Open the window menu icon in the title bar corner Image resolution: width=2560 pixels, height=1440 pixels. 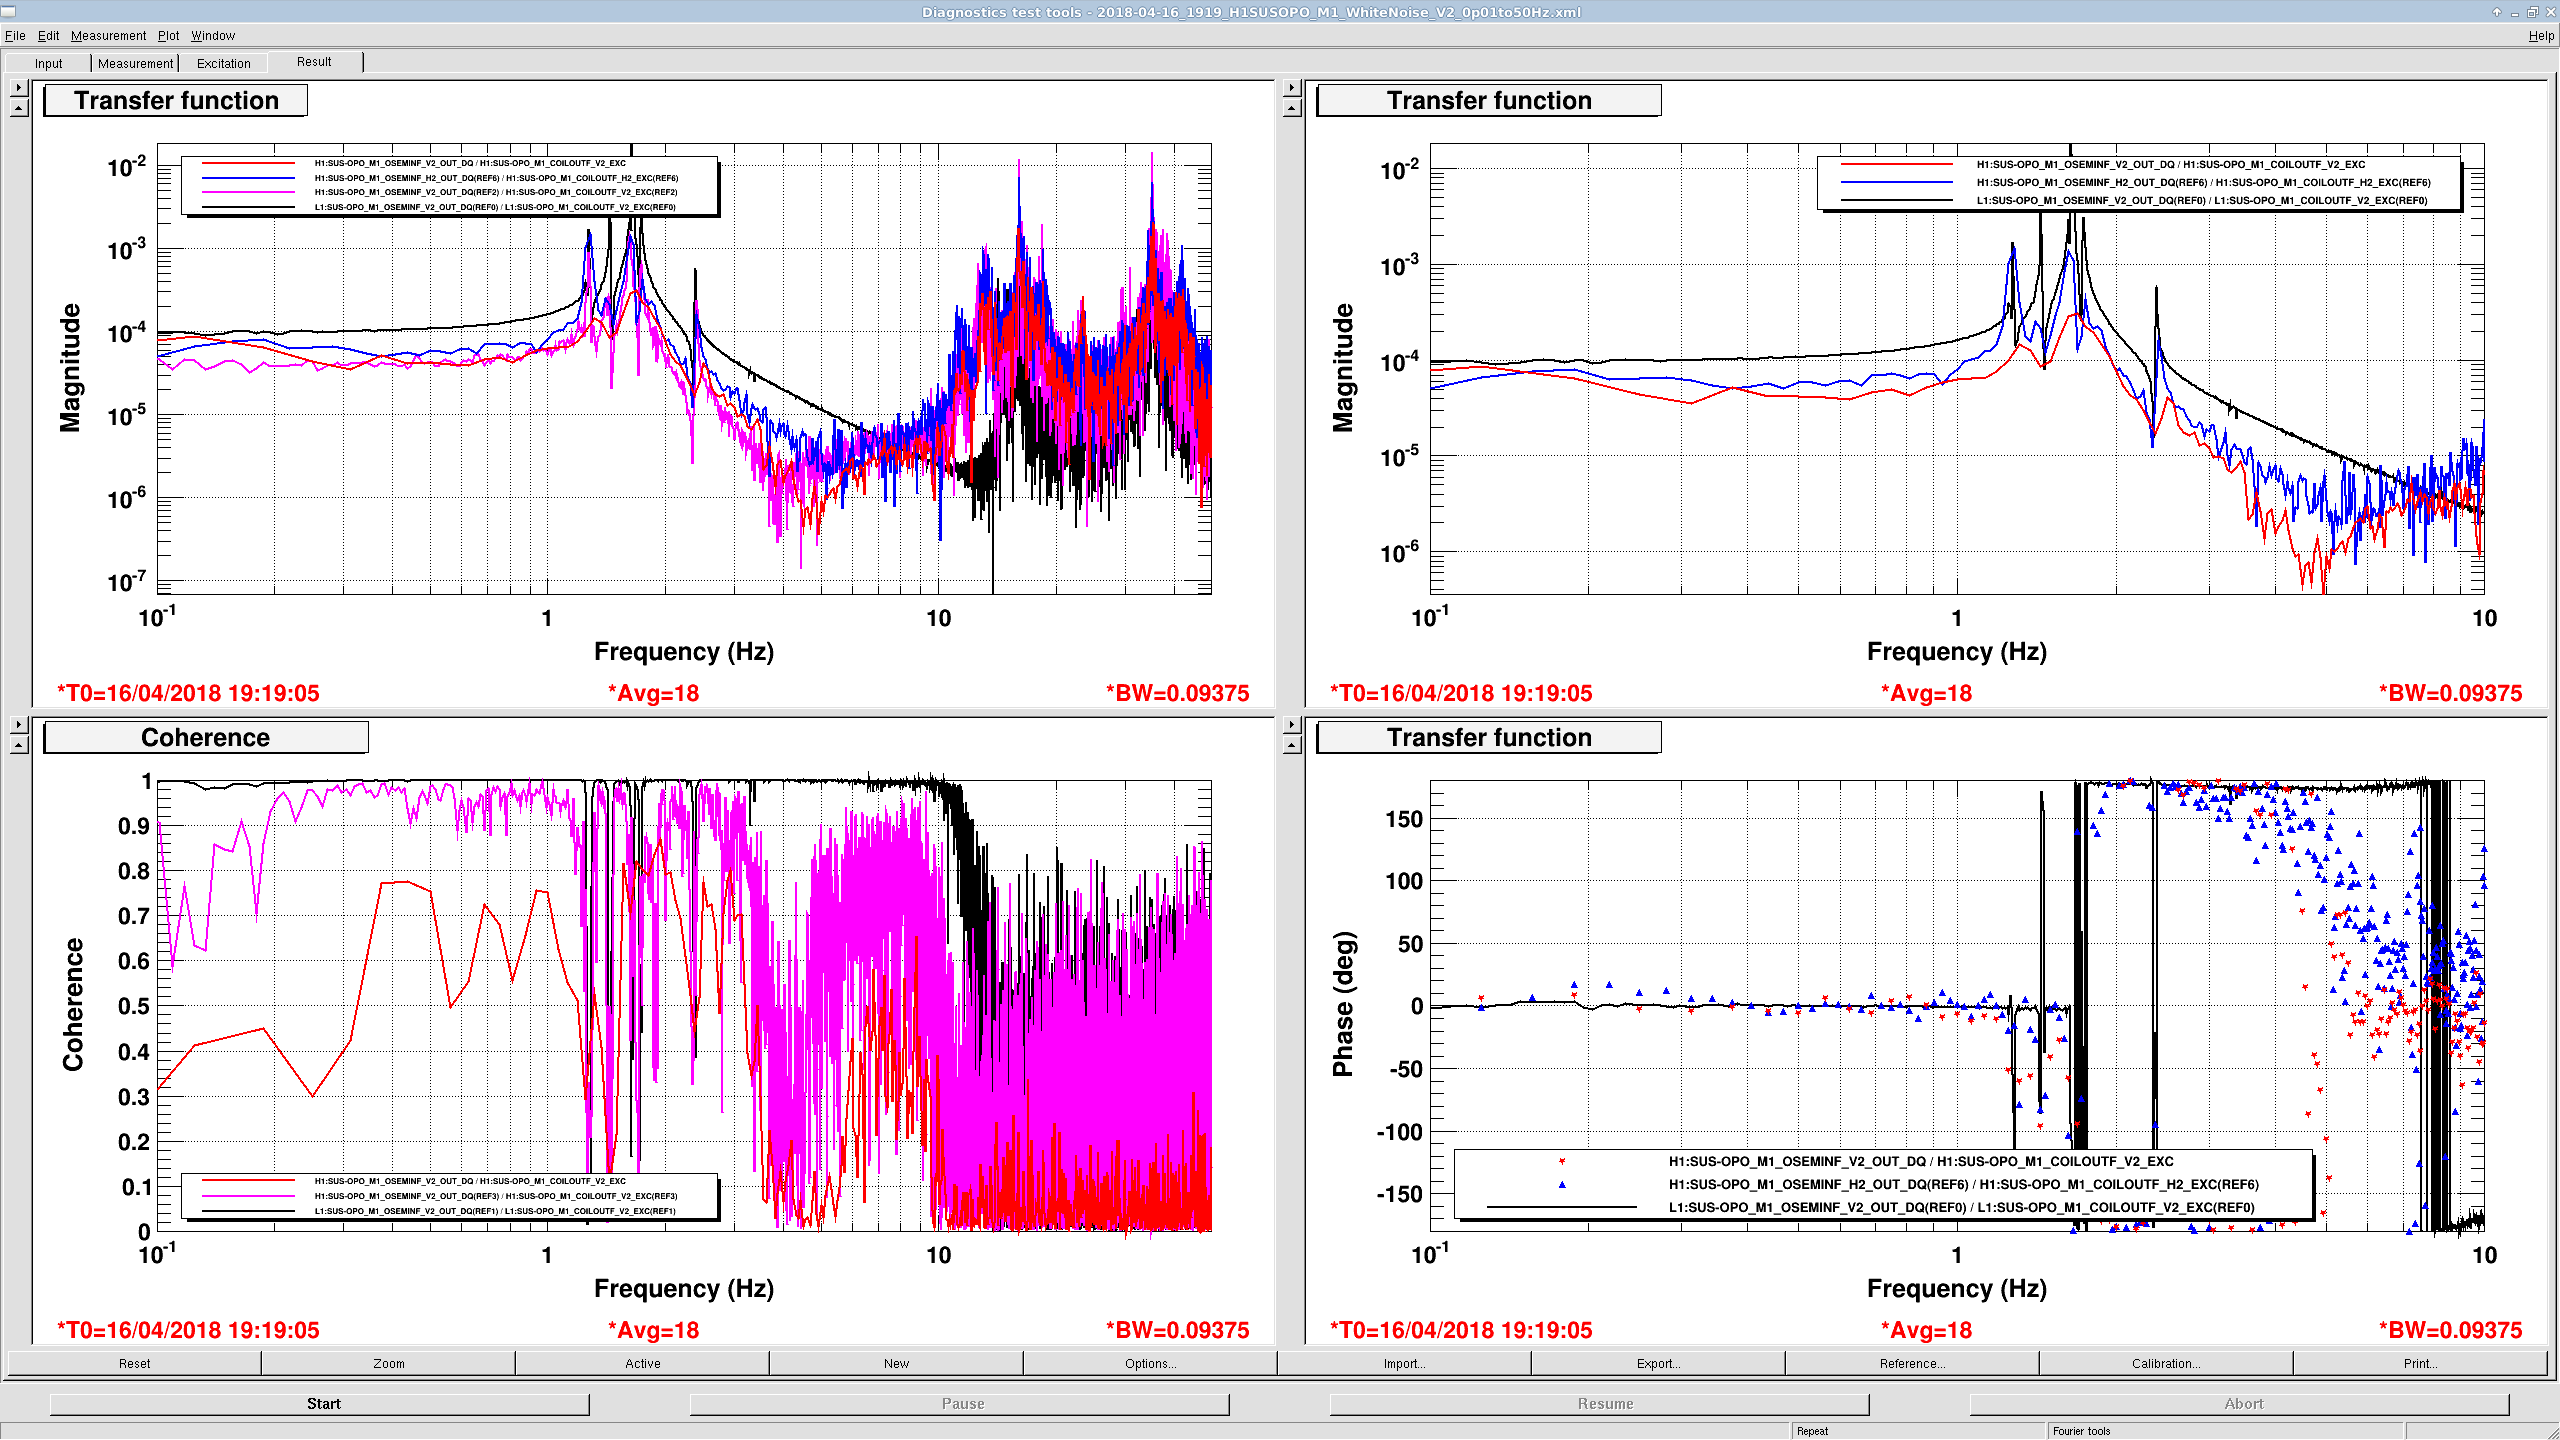(x=9, y=12)
